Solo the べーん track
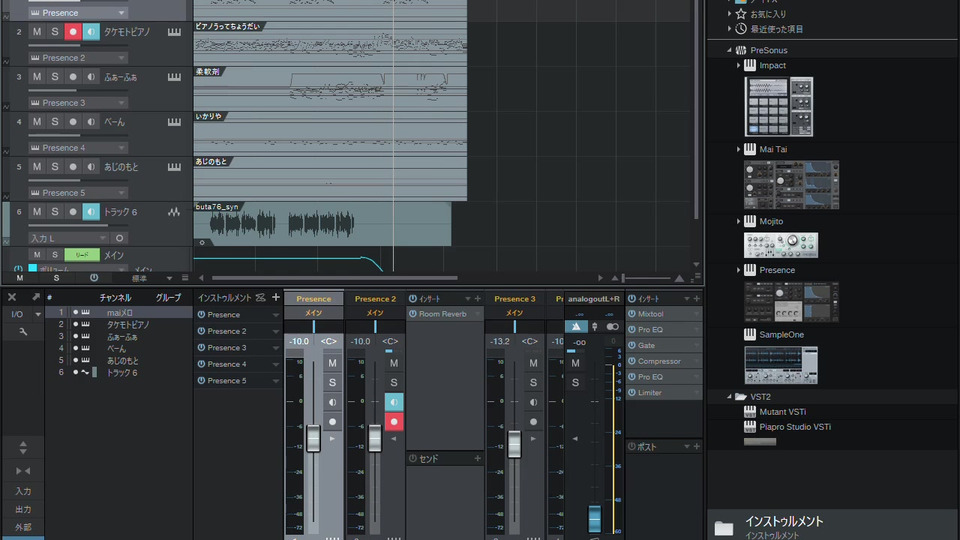The width and height of the screenshot is (960, 540). tap(54, 122)
